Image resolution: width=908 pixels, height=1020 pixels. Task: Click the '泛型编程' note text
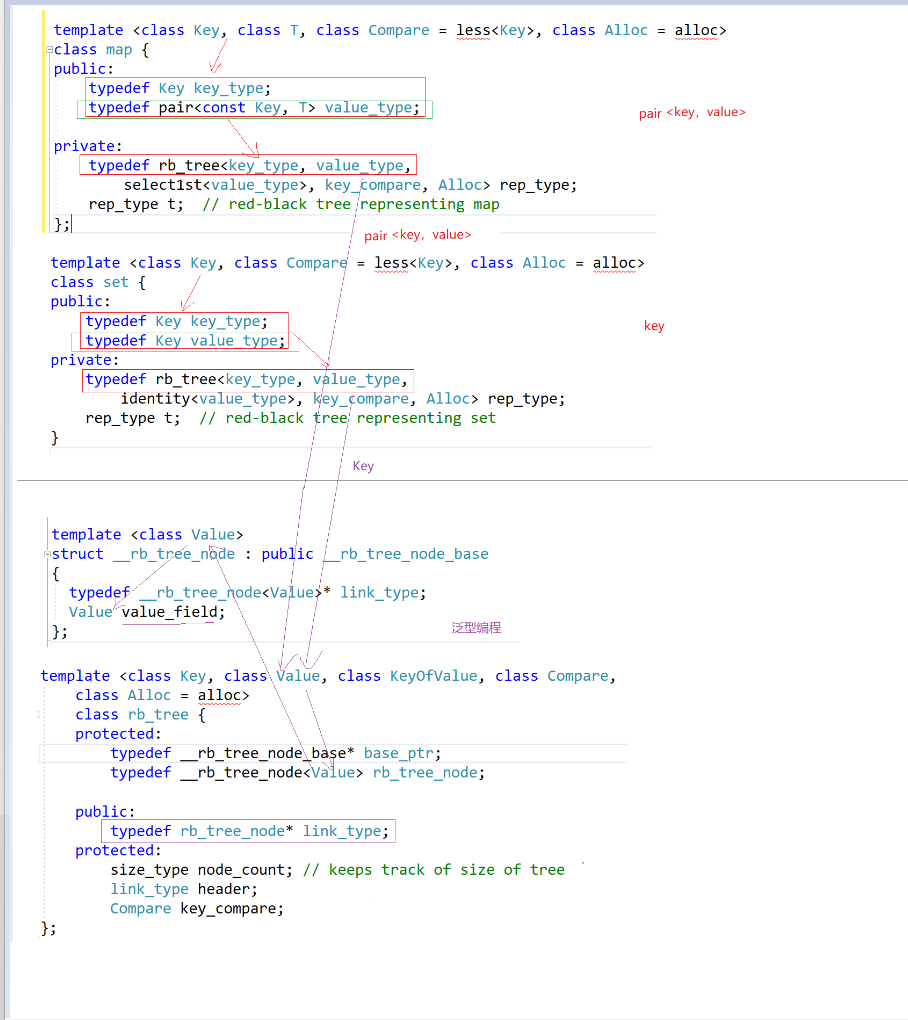point(476,628)
